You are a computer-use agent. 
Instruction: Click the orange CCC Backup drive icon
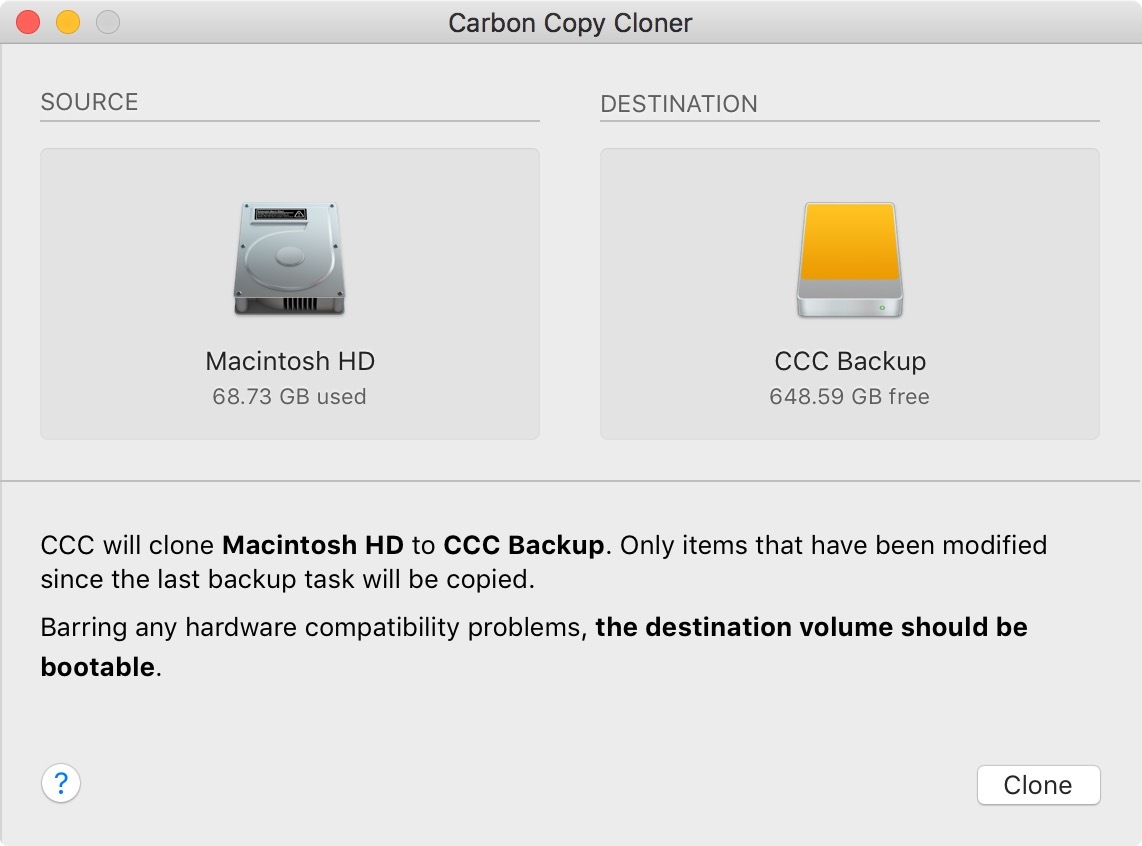[849, 260]
